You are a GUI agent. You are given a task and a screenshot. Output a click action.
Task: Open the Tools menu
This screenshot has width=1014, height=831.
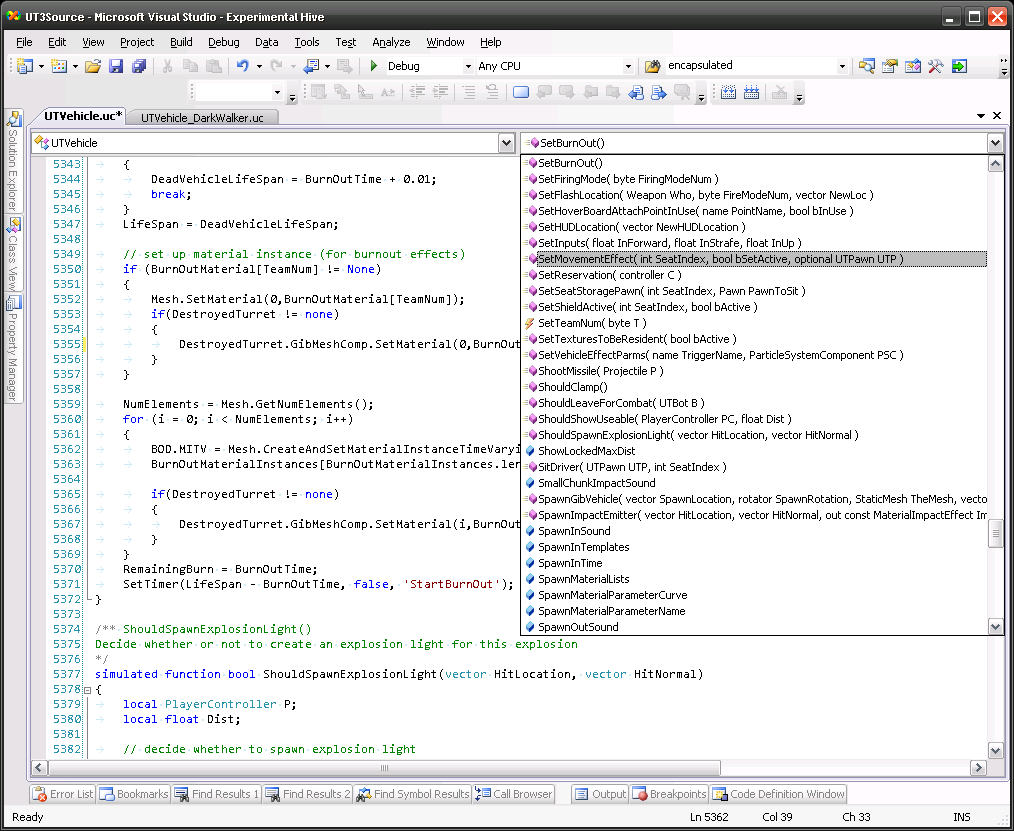pyautogui.click(x=307, y=42)
